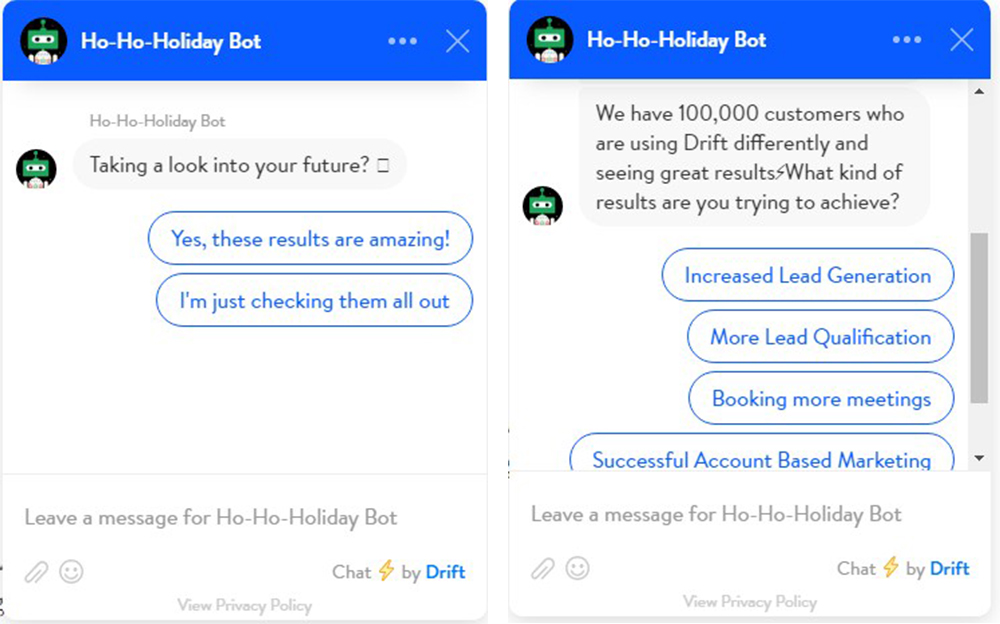The image size is (1000, 624).
Task: Choose "Yes, these results are amazing!" reply
Action: point(310,239)
